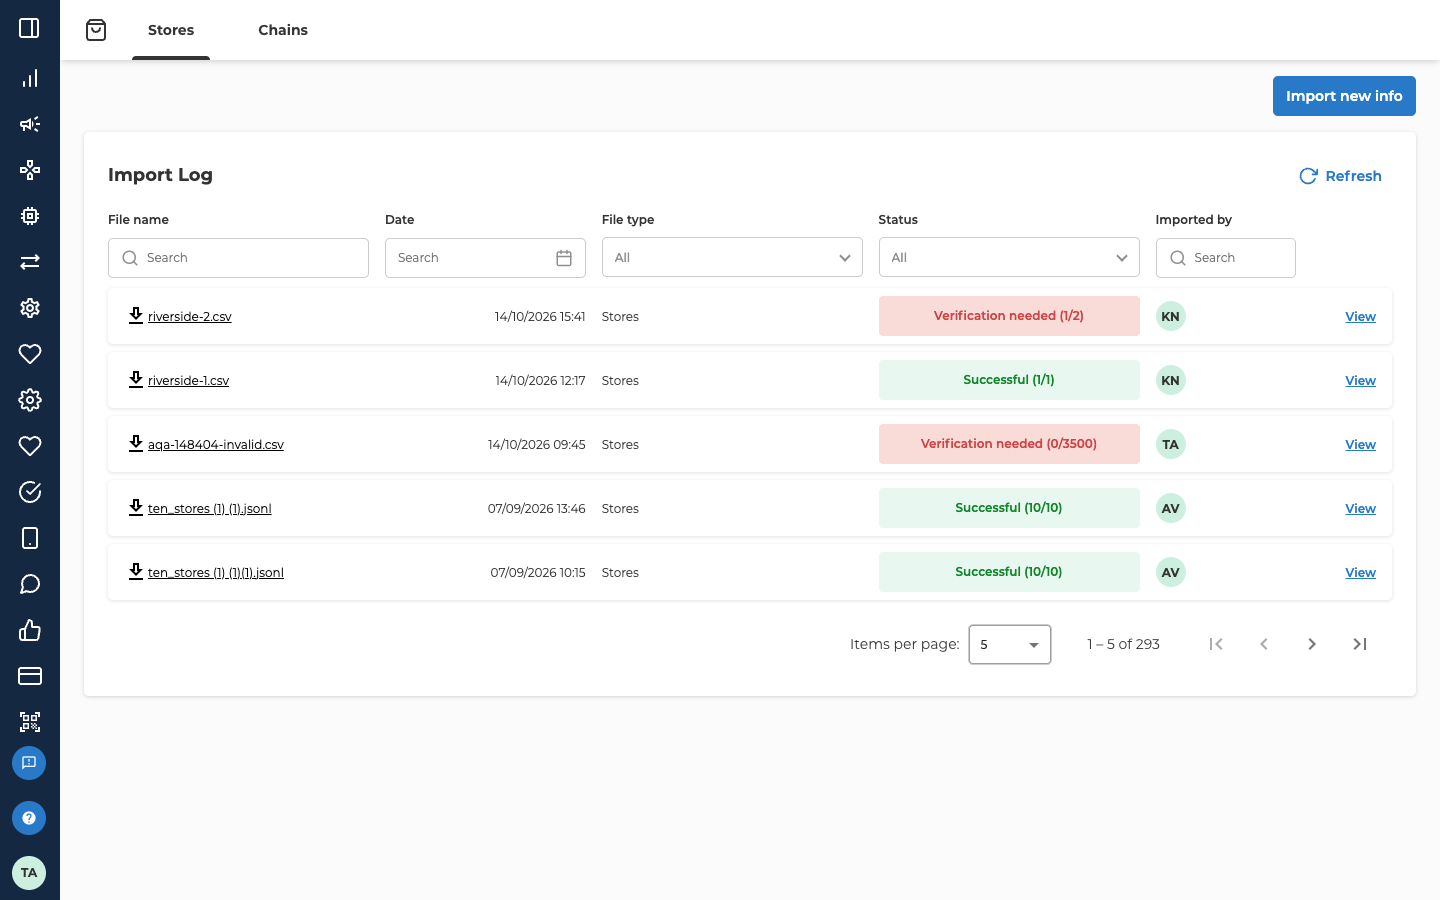Open the credit card icon
The width and height of the screenshot is (1440, 900).
click(x=30, y=676)
